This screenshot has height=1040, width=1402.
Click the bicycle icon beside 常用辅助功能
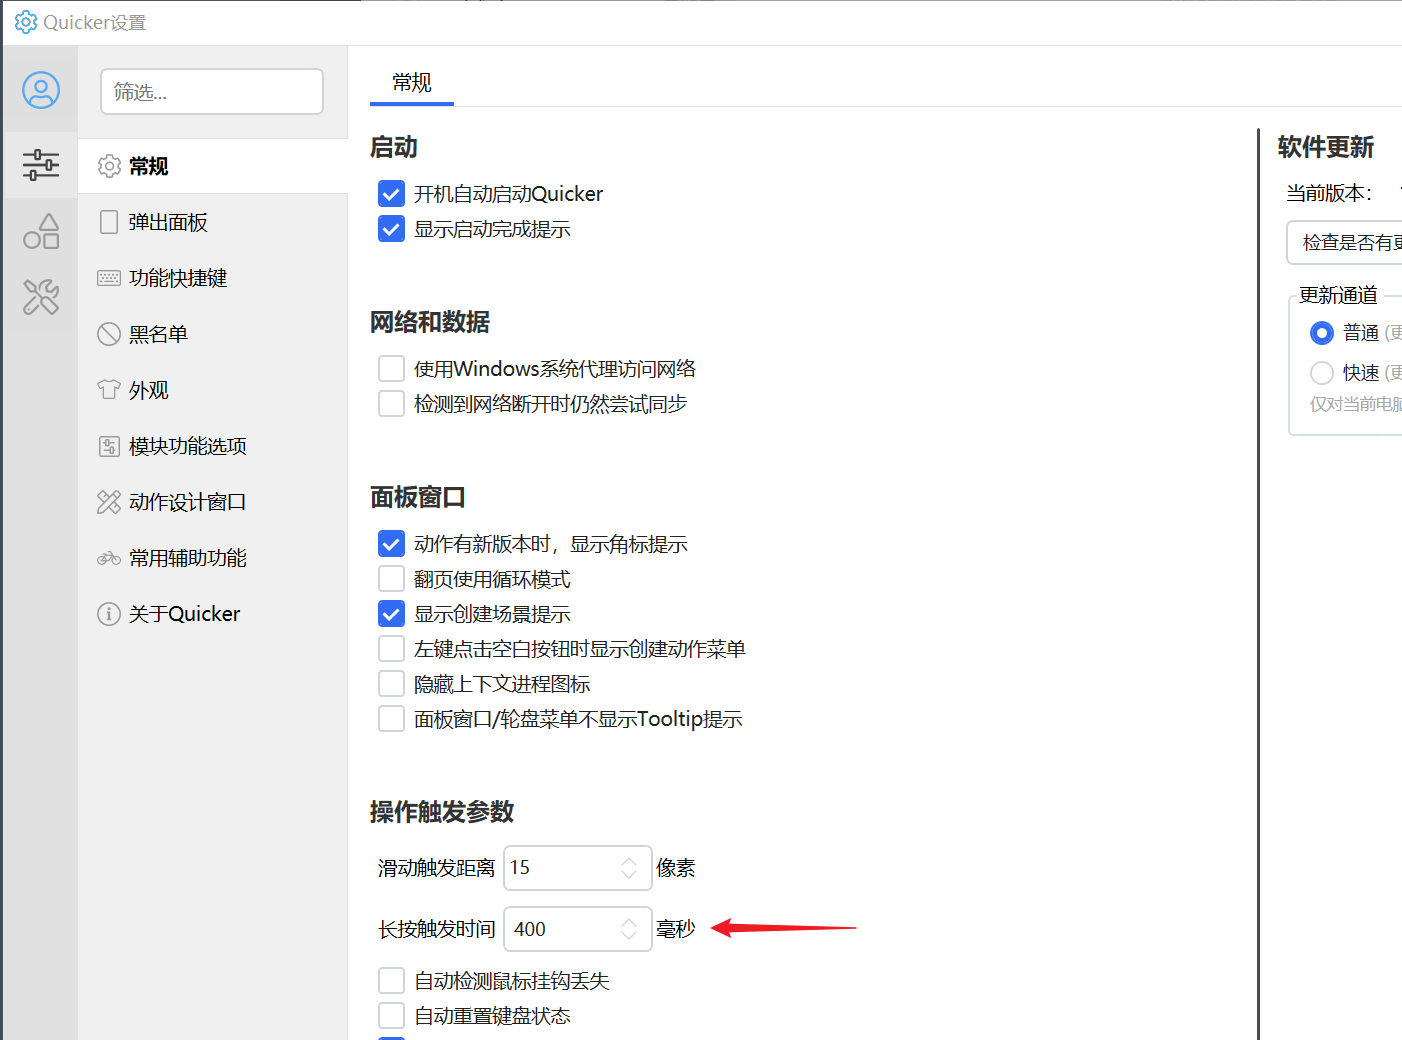(109, 558)
